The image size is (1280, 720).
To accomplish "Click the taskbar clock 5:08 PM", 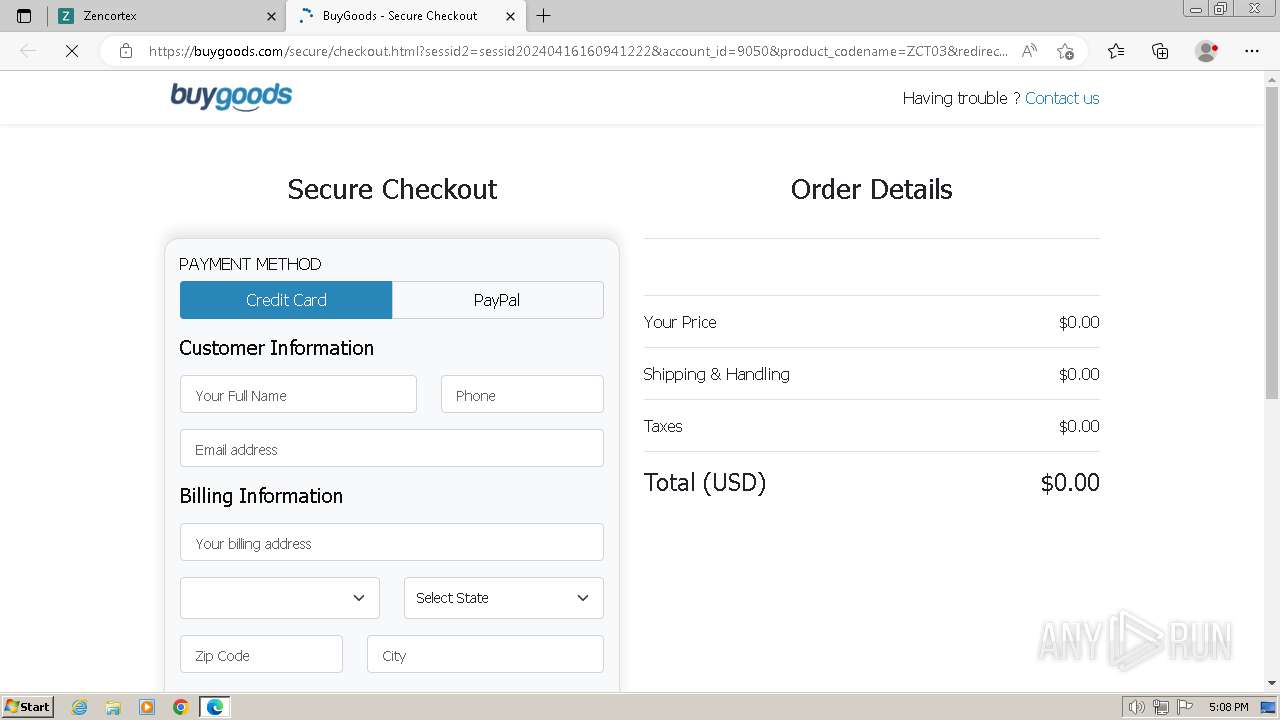I will click(1228, 707).
